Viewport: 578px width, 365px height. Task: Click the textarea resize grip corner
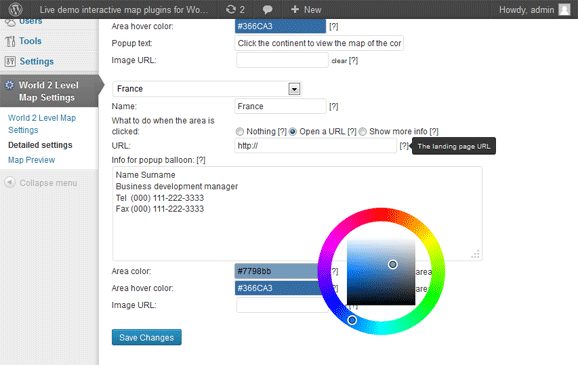point(476,254)
